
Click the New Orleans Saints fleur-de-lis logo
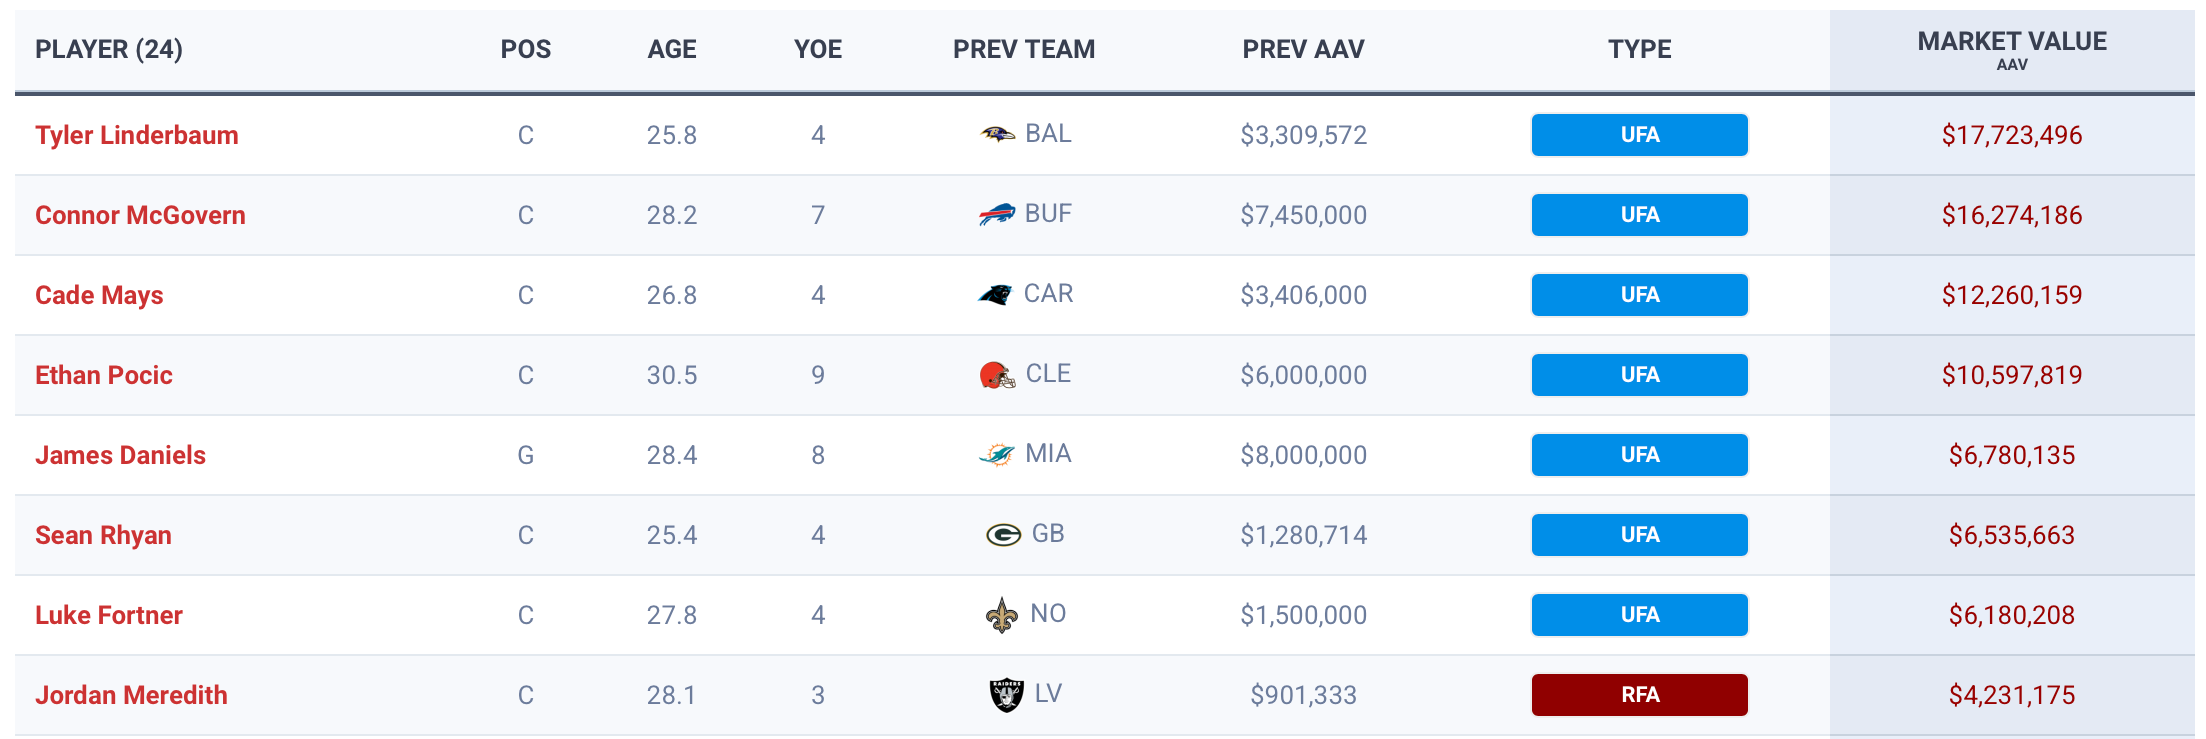(1002, 615)
